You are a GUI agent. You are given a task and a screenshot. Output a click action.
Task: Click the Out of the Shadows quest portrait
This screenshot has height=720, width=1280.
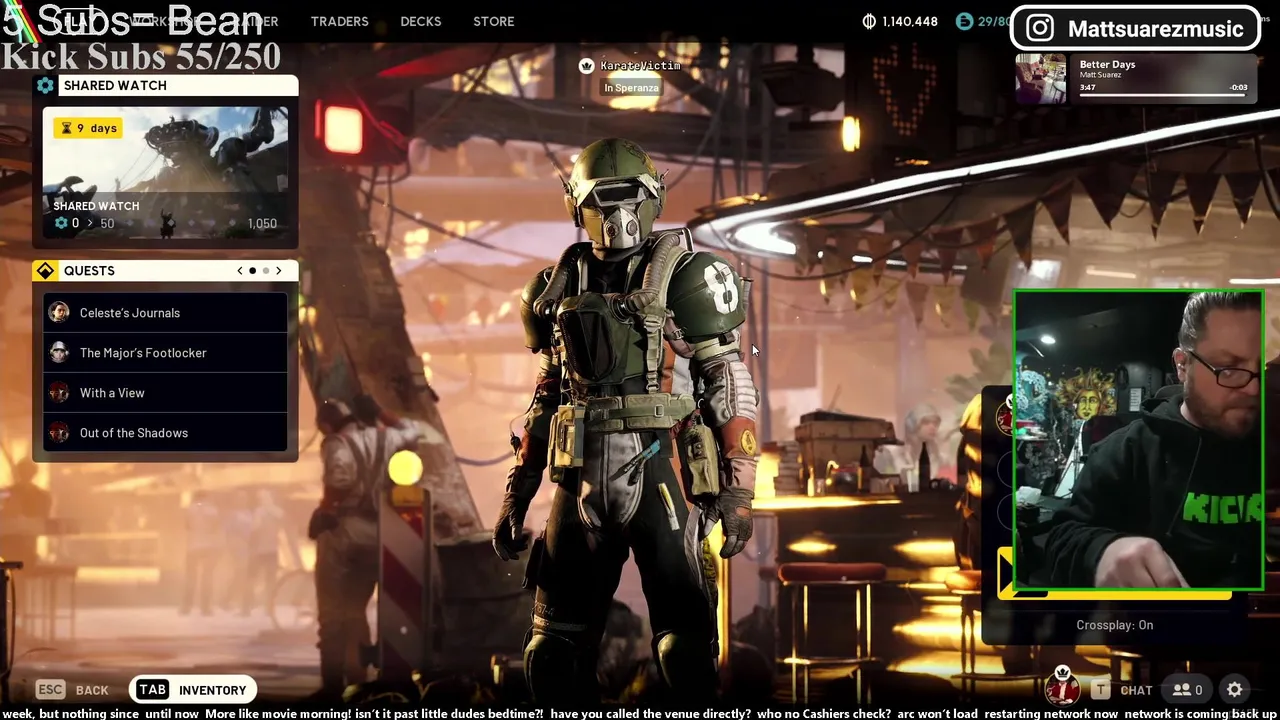click(59, 433)
